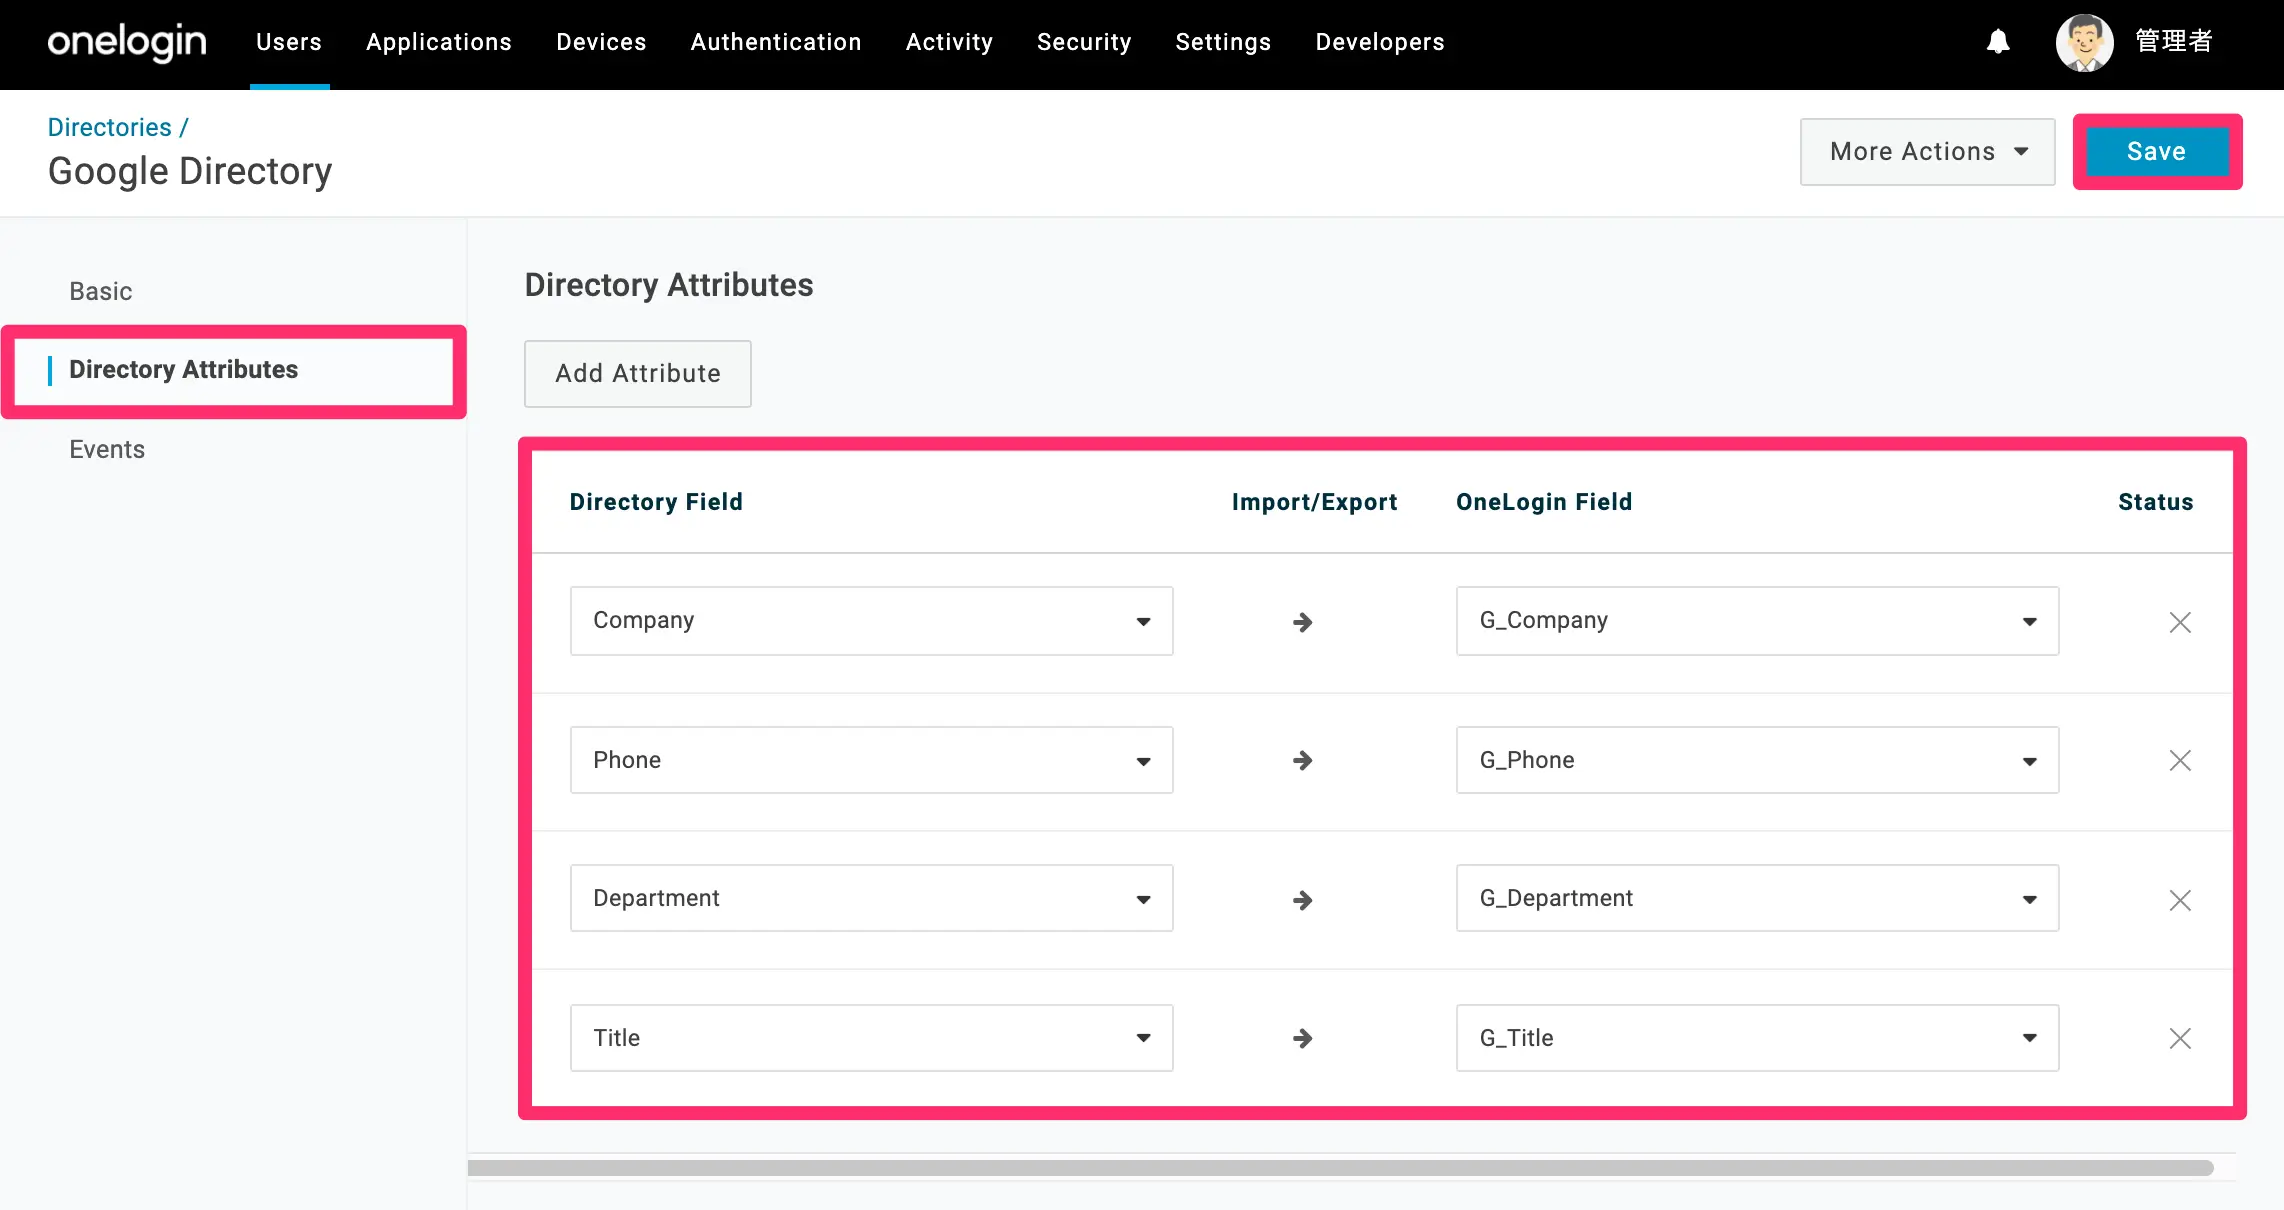2284x1210 pixels.
Task: Open the Devices menu
Action: (x=601, y=42)
